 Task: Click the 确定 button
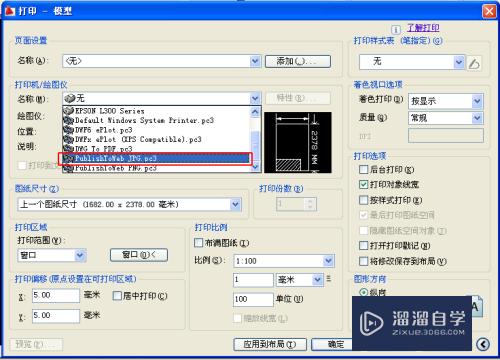point(332,344)
